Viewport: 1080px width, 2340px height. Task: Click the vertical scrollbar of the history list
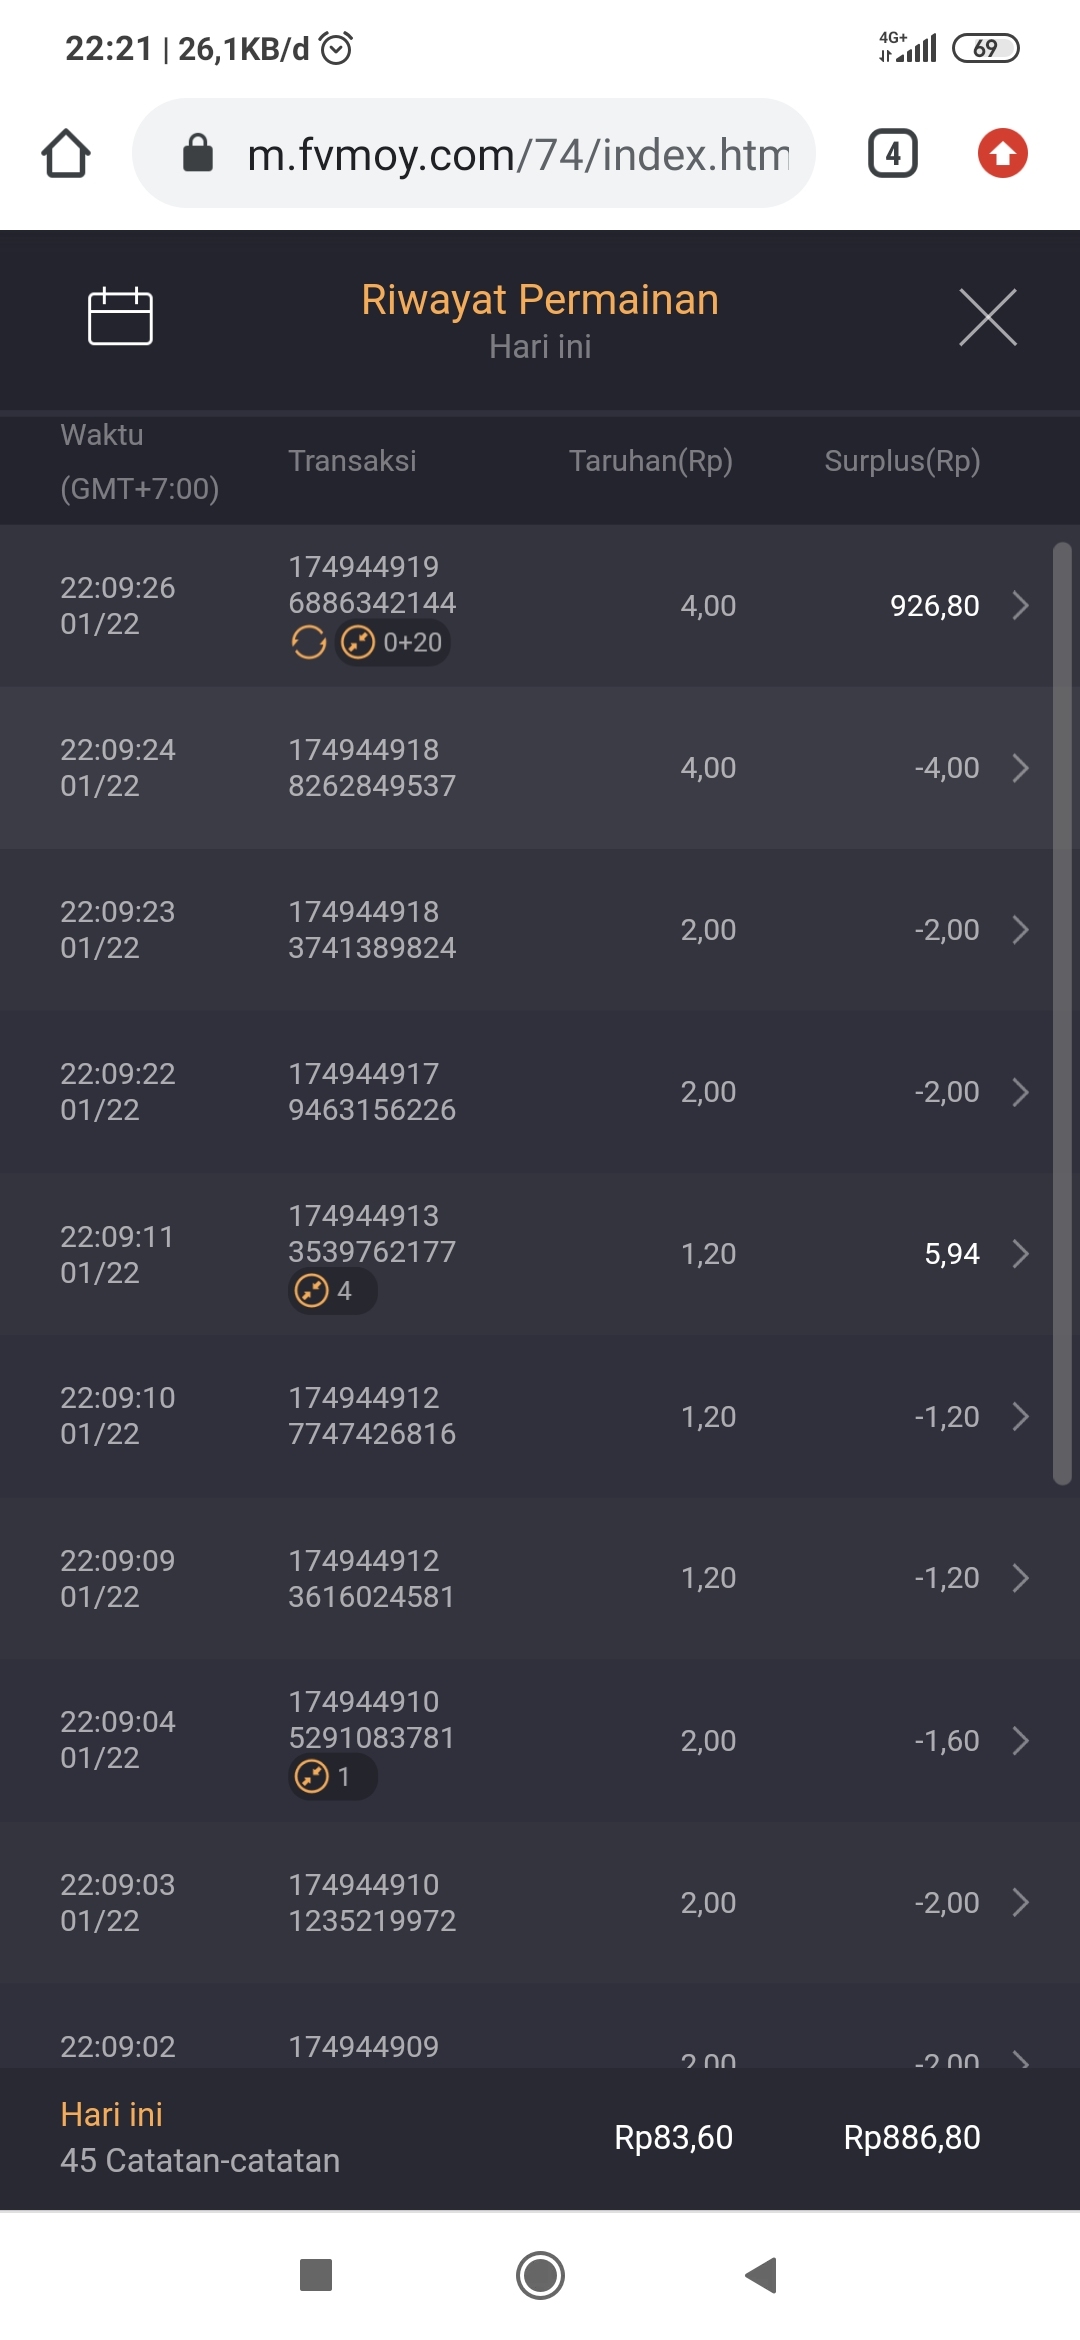[x=1062, y=1010]
